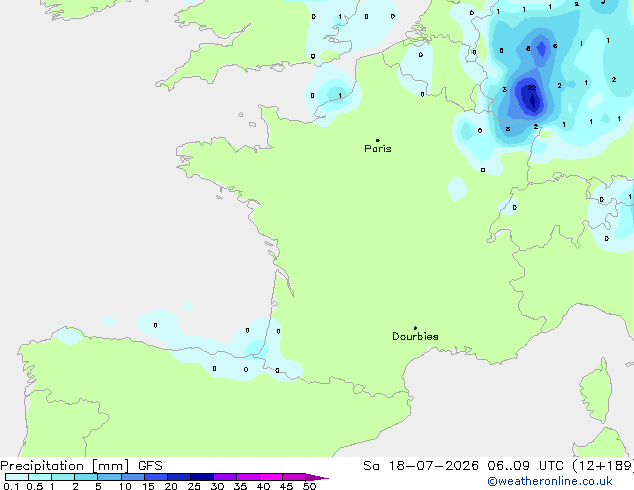Click the legend scale label 0.1
This screenshot has height=490, width=634.
pos(11,486)
